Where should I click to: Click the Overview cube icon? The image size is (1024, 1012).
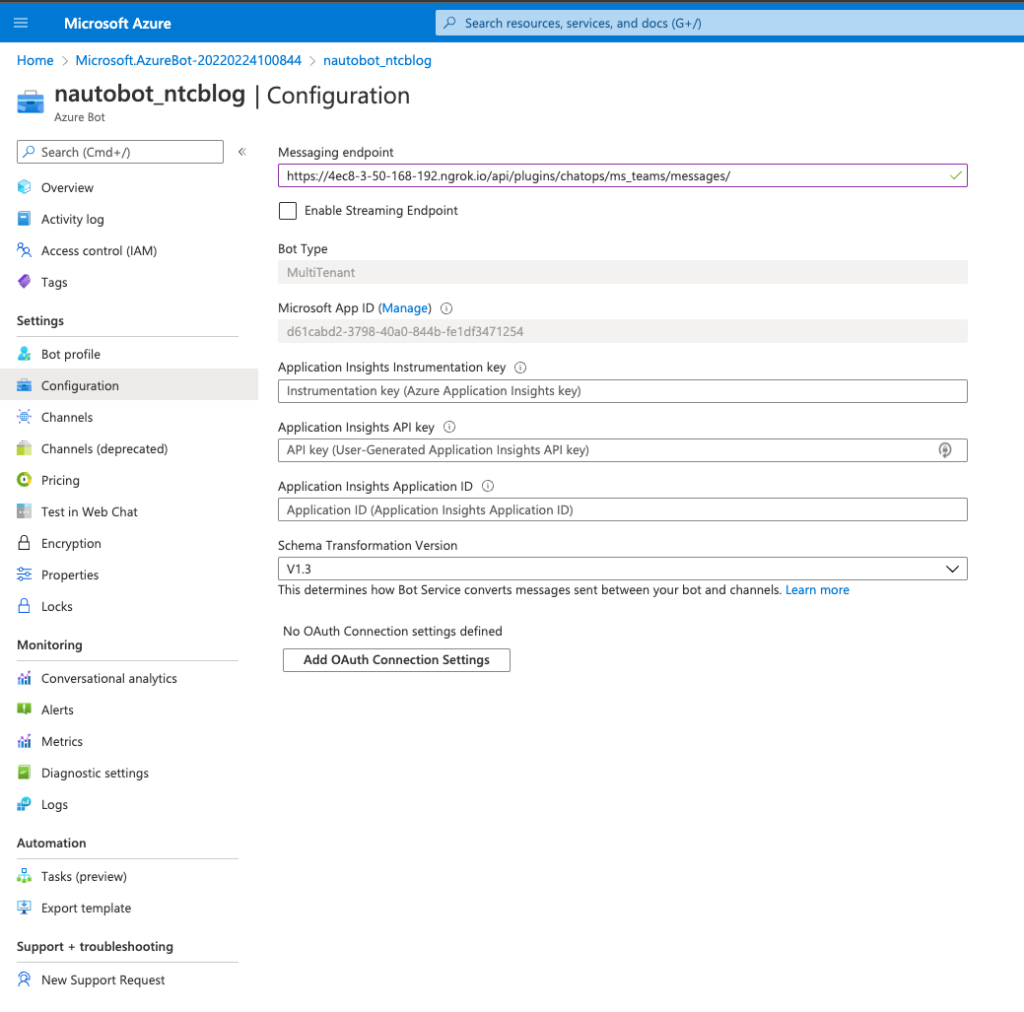point(24,187)
